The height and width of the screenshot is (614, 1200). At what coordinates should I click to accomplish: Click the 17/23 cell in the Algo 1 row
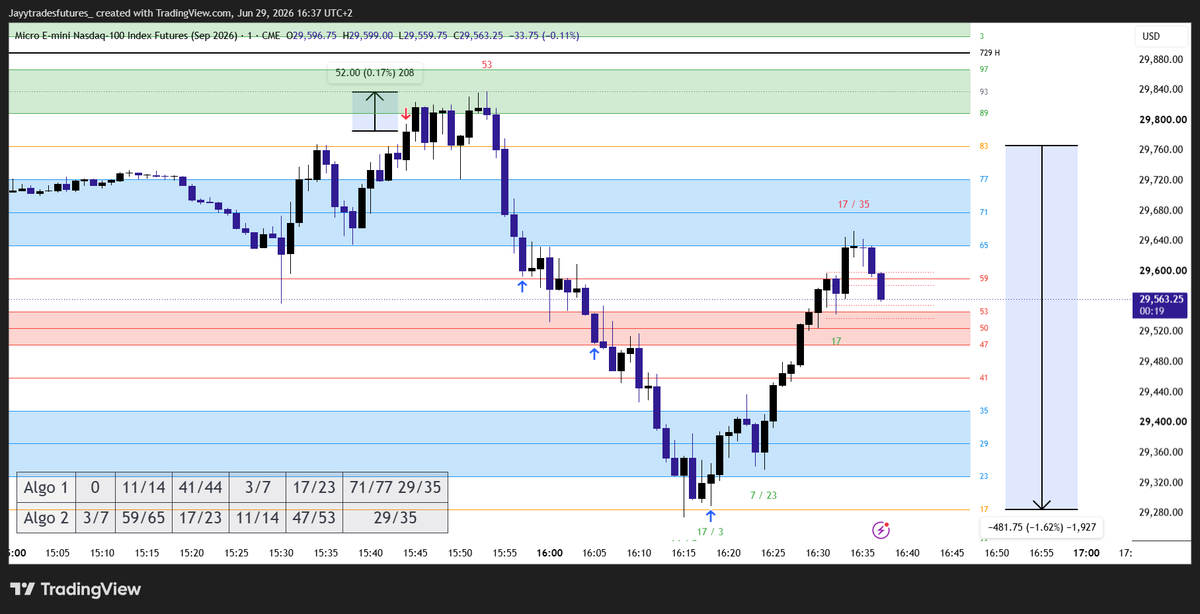click(x=314, y=488)
